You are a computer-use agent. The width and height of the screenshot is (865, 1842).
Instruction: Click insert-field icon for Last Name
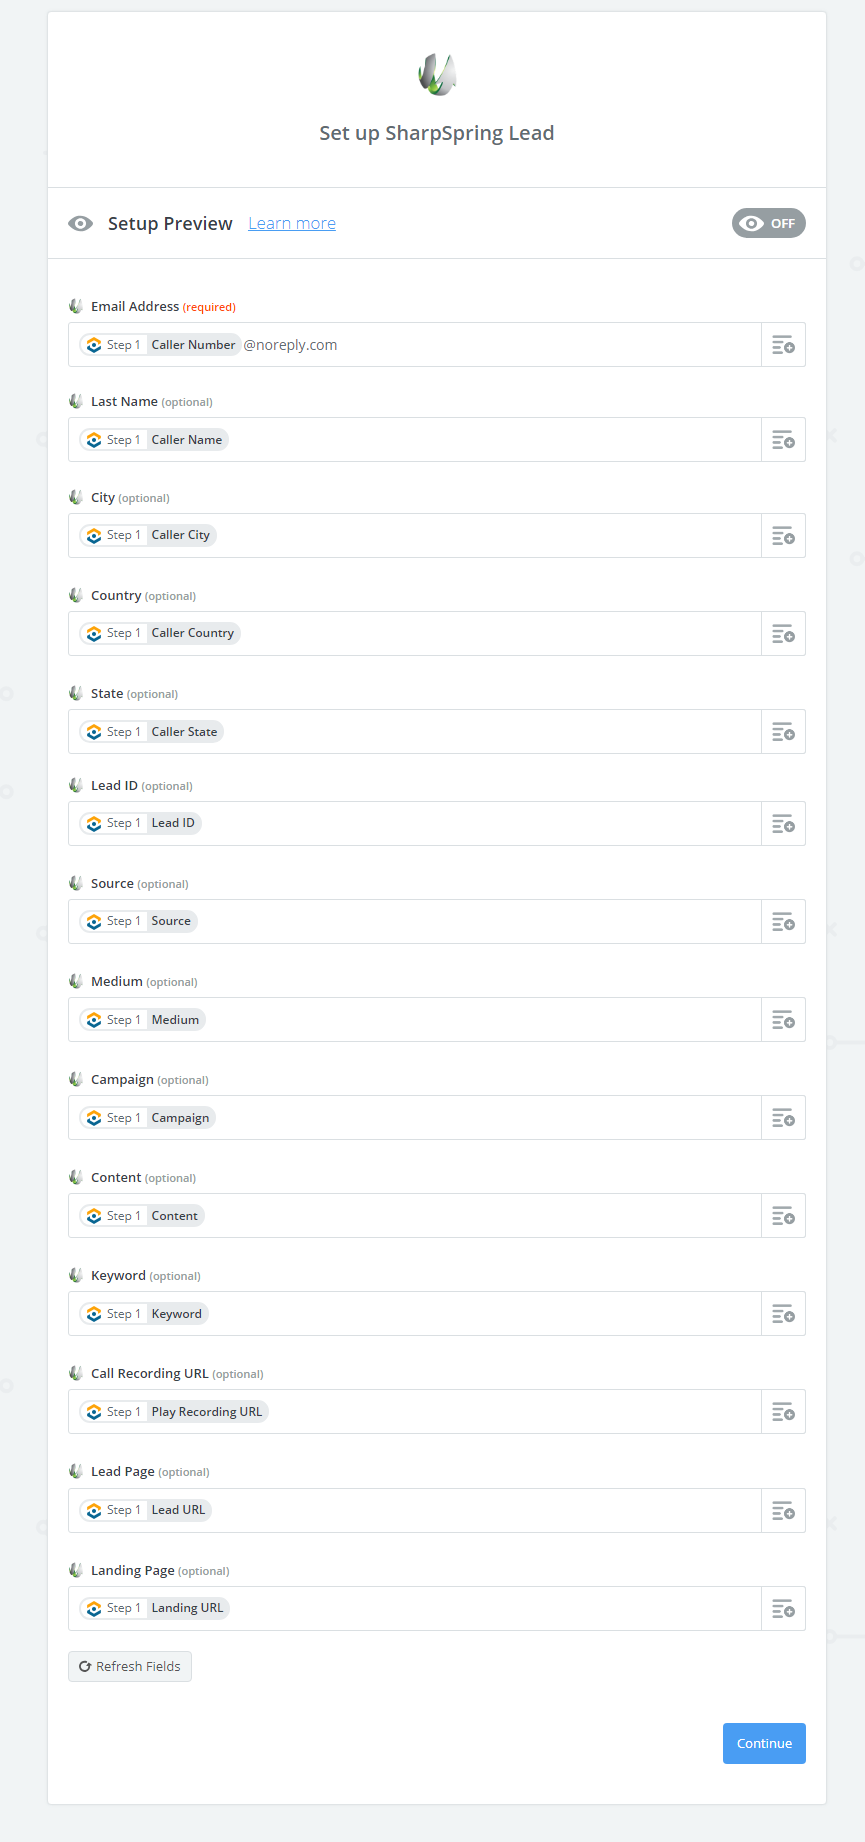coord(783,440)
